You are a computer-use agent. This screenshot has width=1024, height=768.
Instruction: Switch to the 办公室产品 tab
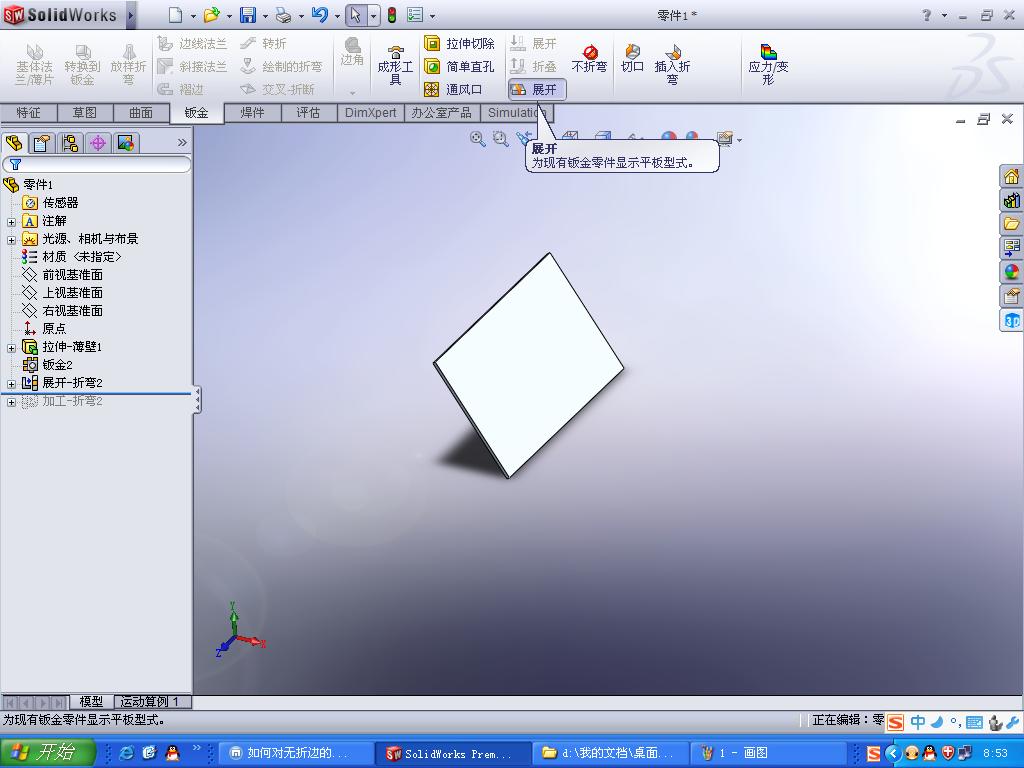tap(442, 113)
